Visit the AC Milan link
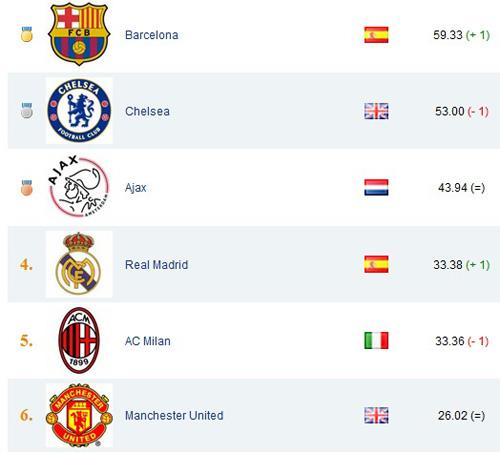Viewport: 500px width, 453px height. point(148,341)
